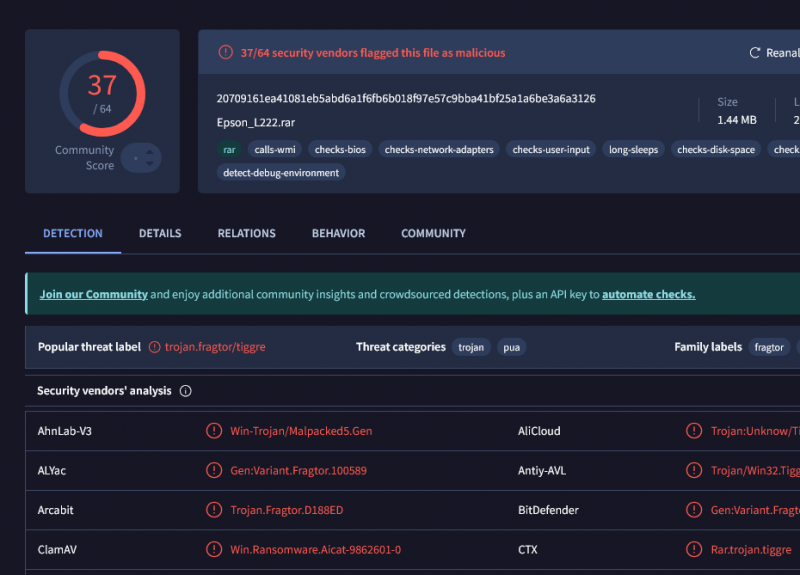
Task: Downvote the community score with down arrow
Action: 150,164
